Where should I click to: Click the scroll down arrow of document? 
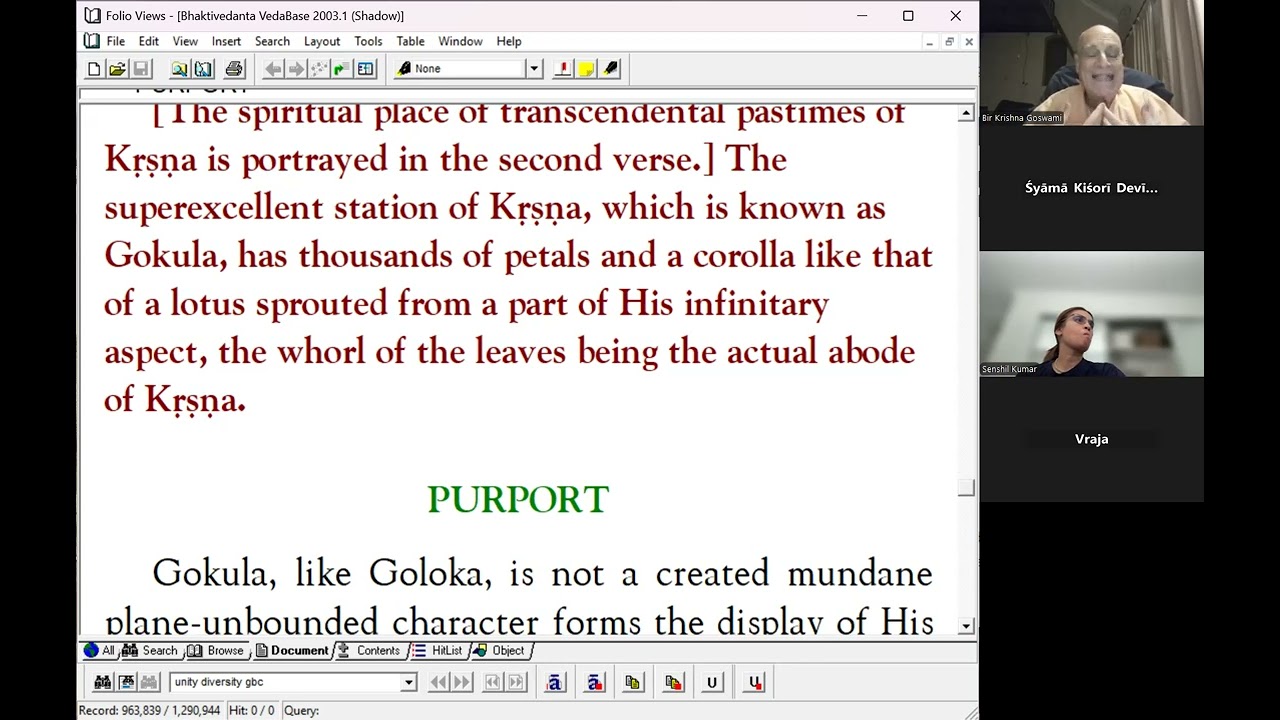[966, 626]
